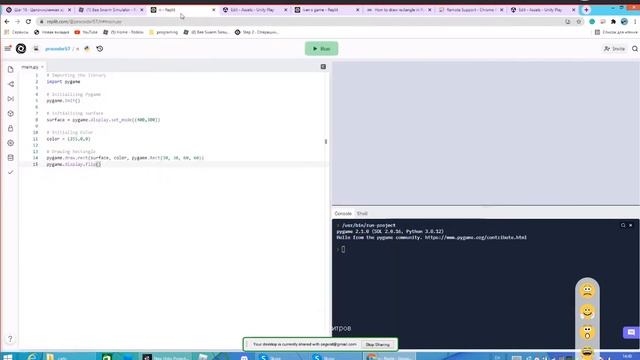Open the Database sidebar icon
Screen dimensions: 640x360
click(11, 158)
